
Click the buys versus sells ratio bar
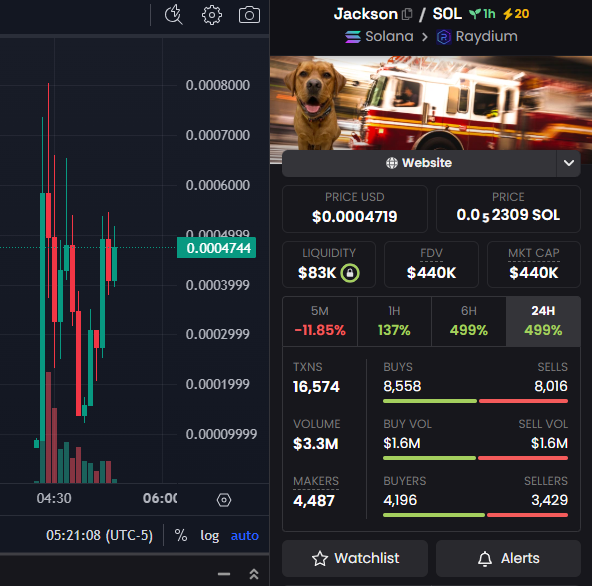(x=475, y=401)
